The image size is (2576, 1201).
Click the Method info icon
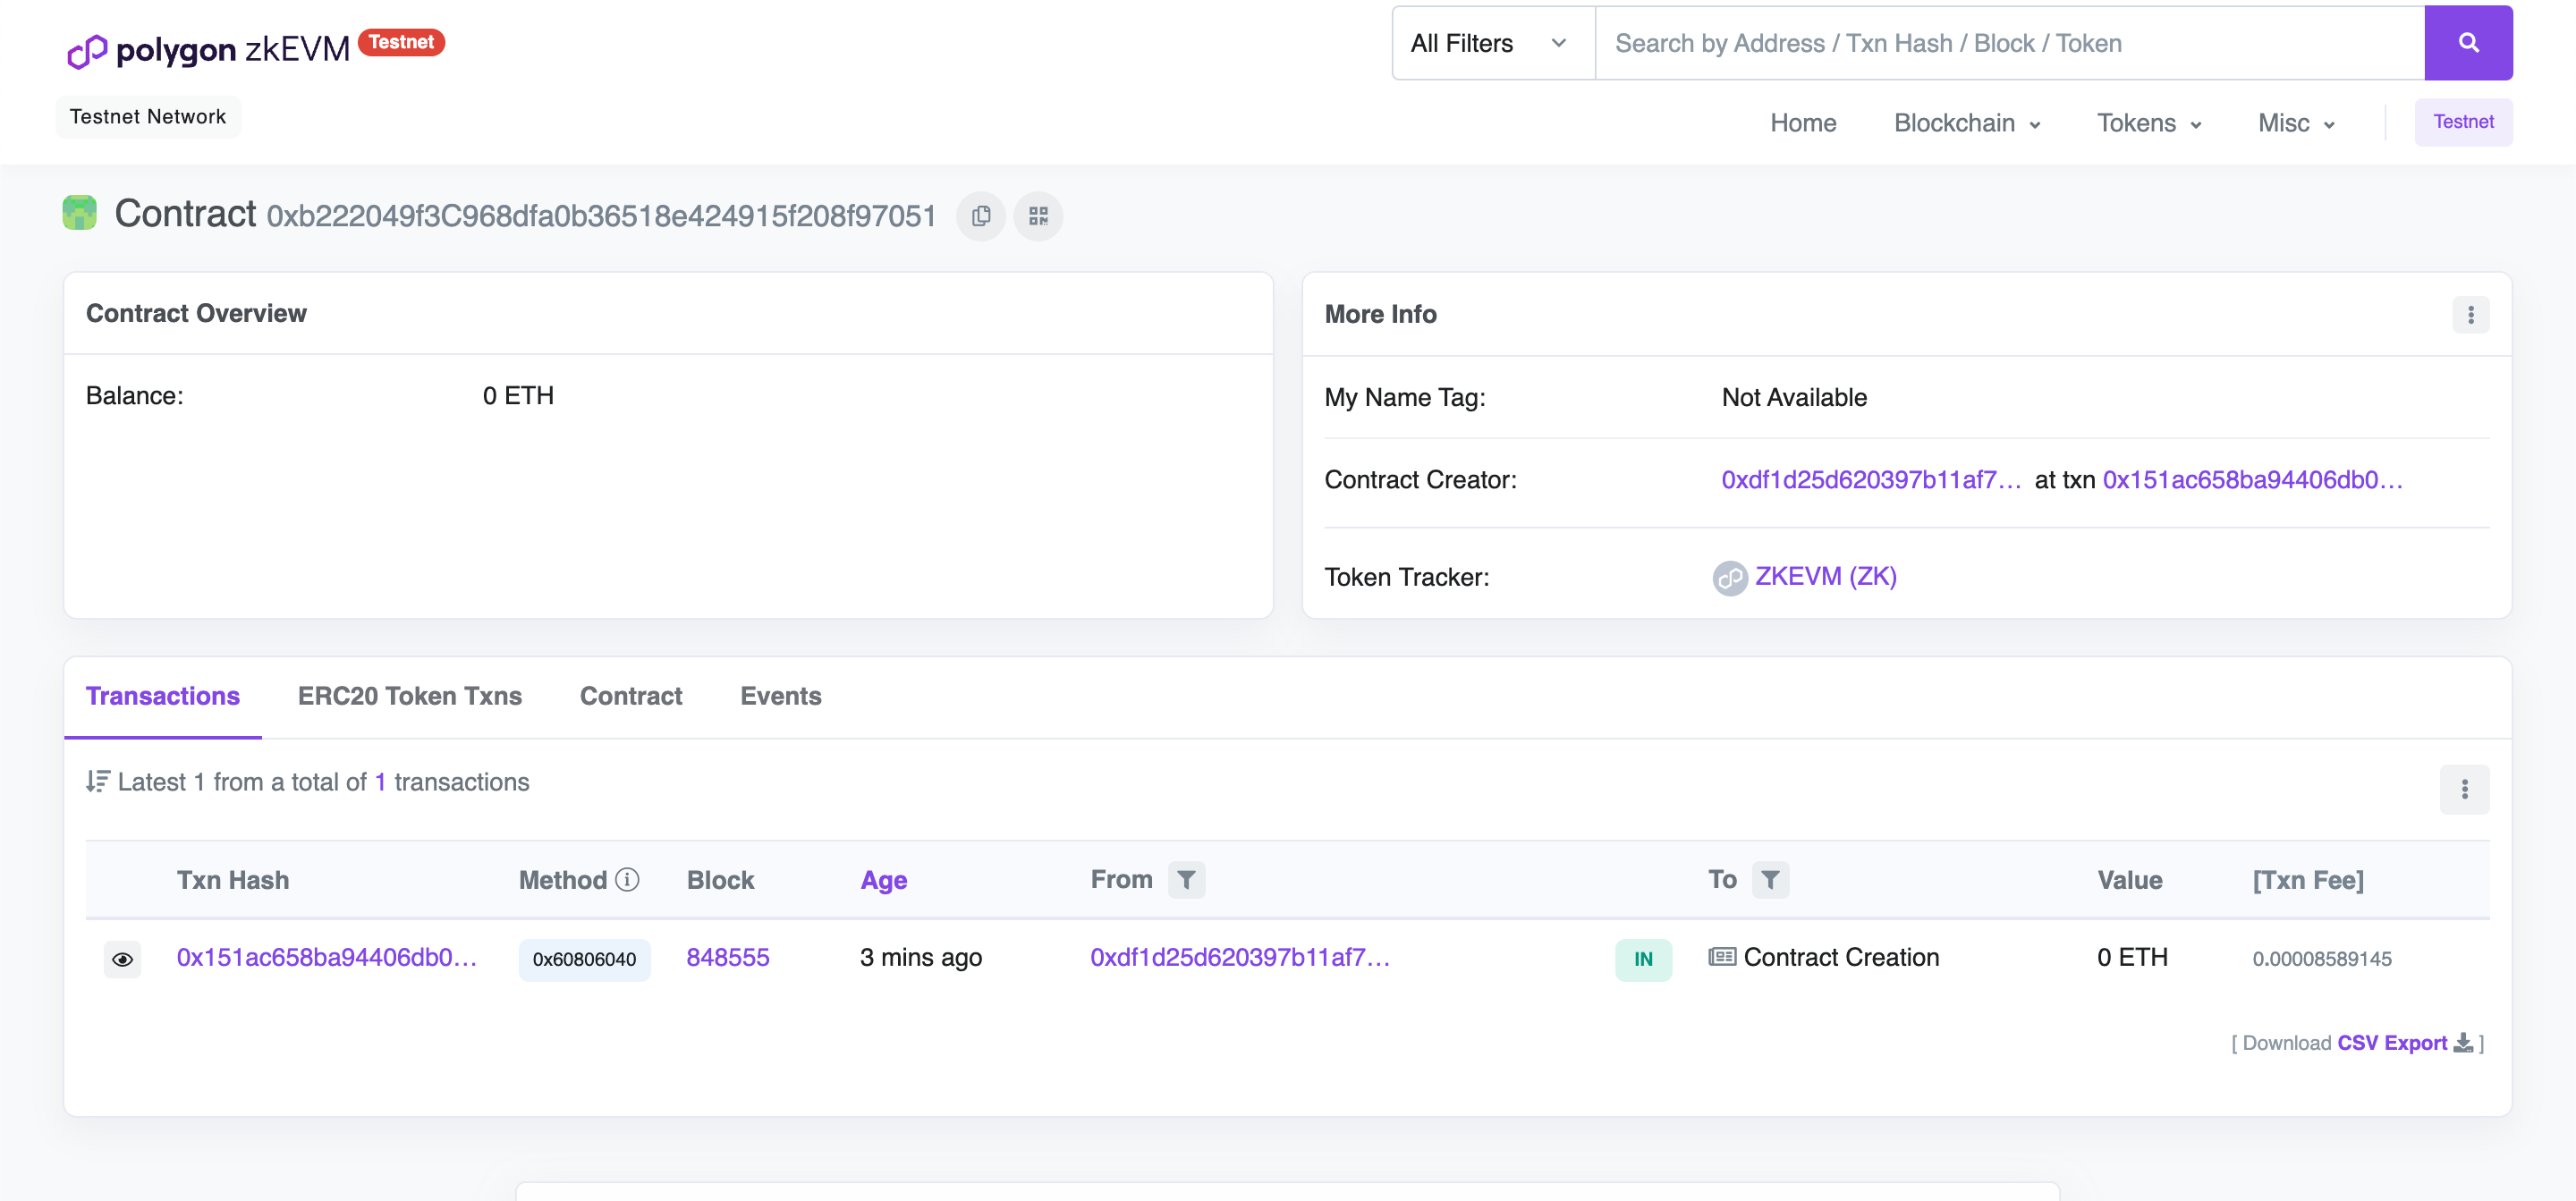click(x=627, y=880)
